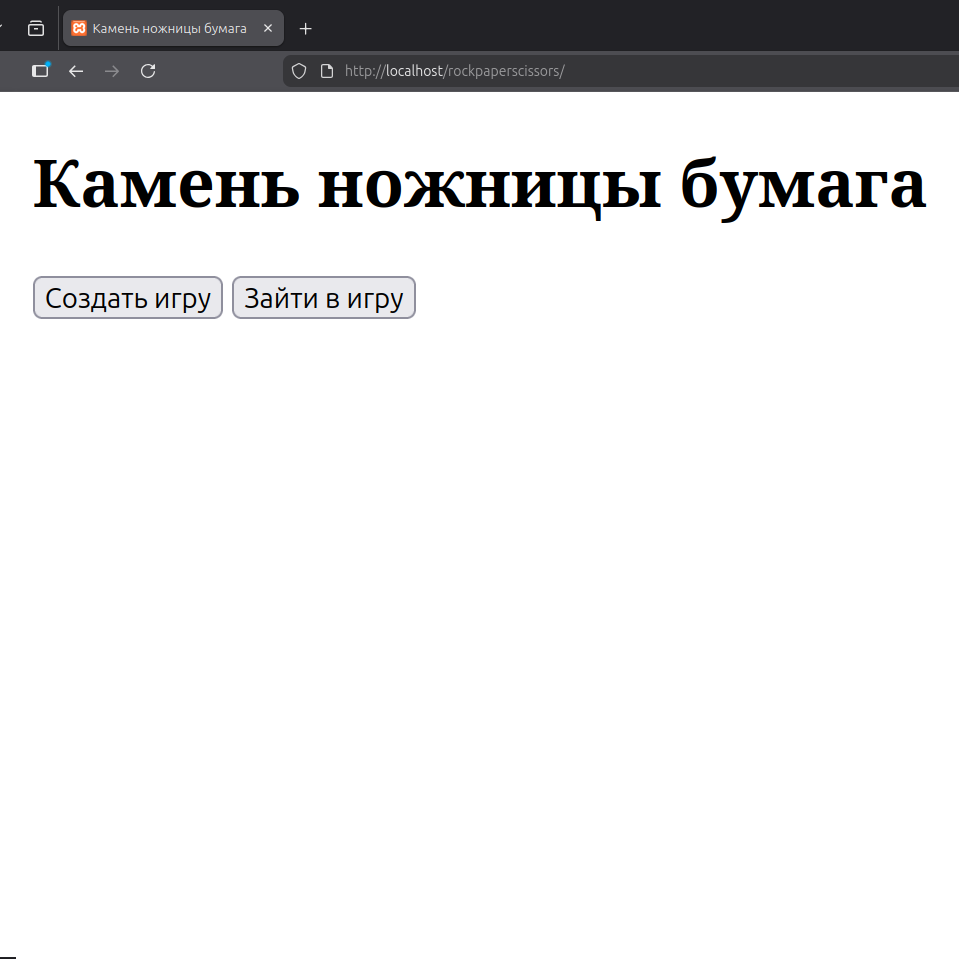Open the tracking protection shield panel

pos(298,71)
